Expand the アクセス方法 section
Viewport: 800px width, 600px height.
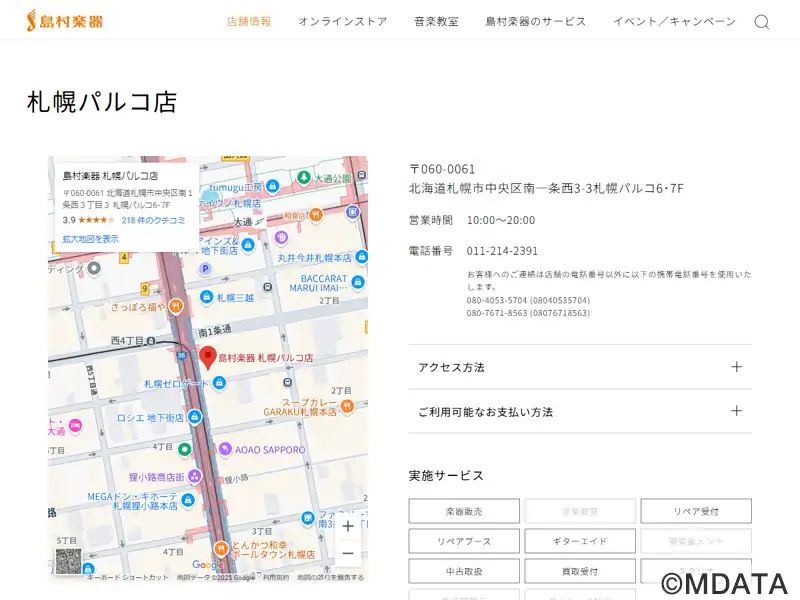click(x=580, y=367)
